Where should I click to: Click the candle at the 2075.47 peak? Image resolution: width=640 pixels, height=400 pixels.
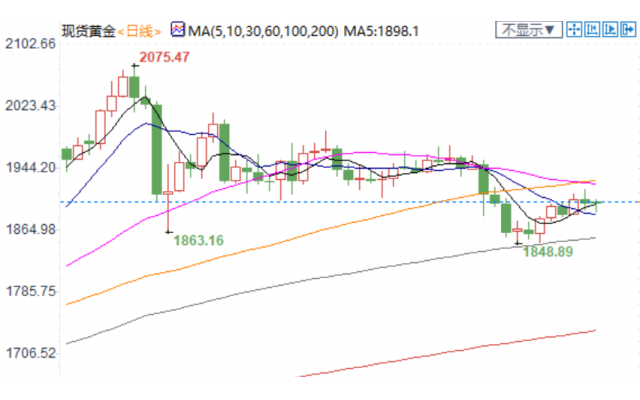click(x=134, y=87)
